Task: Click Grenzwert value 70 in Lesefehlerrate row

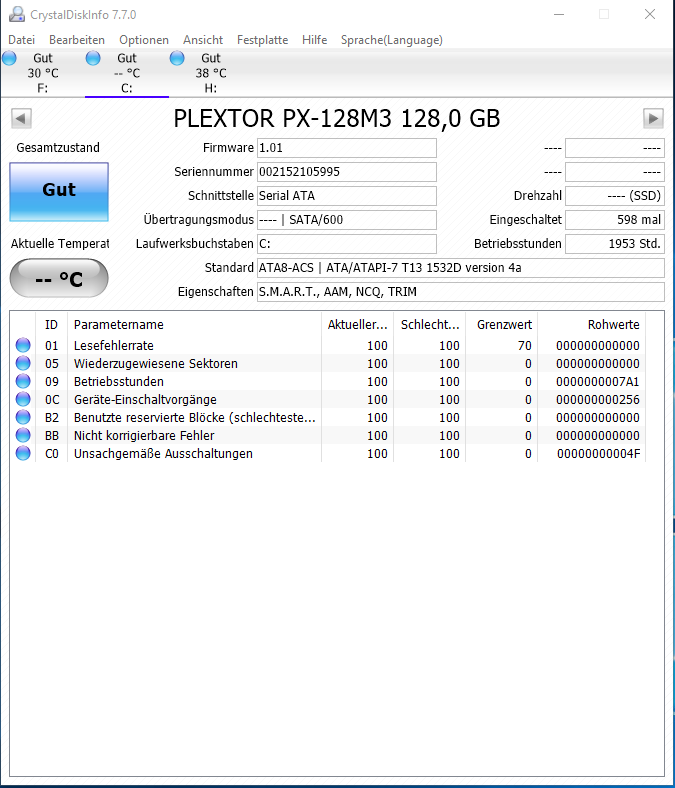Action: [x=524, y=346]
